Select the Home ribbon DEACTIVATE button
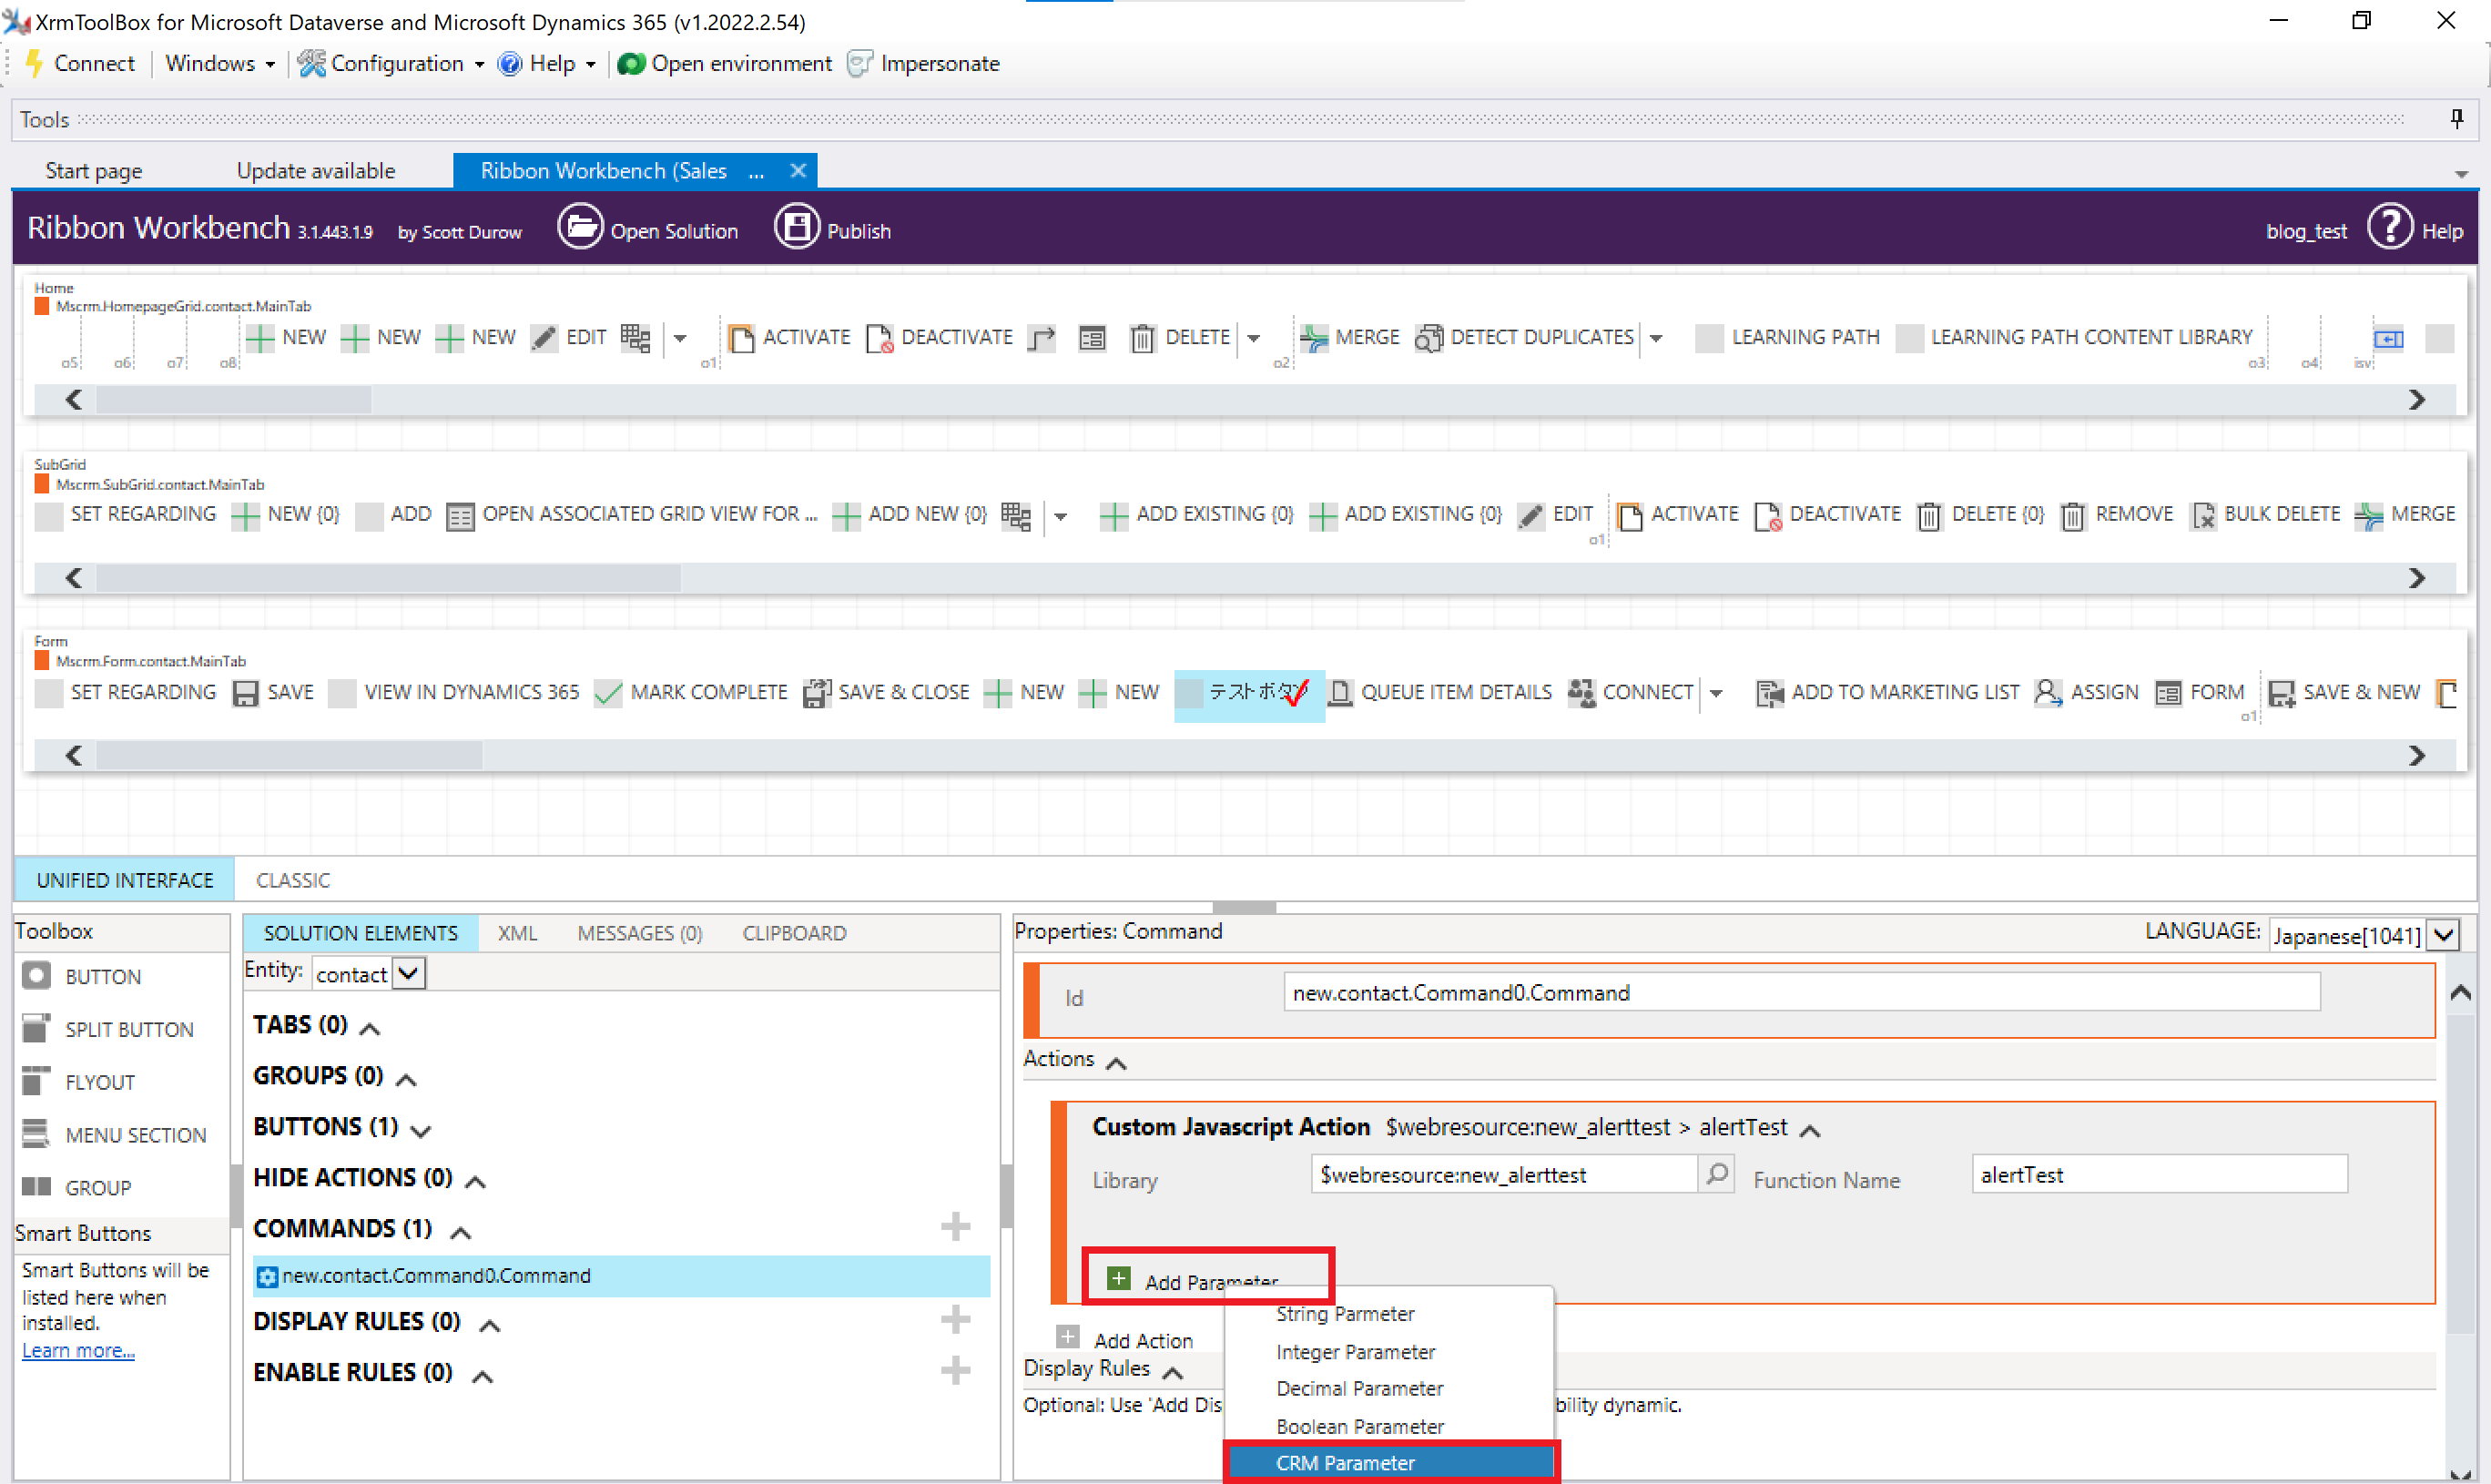The width and height of the screenshot is (2491, 1484). (939, 338)
